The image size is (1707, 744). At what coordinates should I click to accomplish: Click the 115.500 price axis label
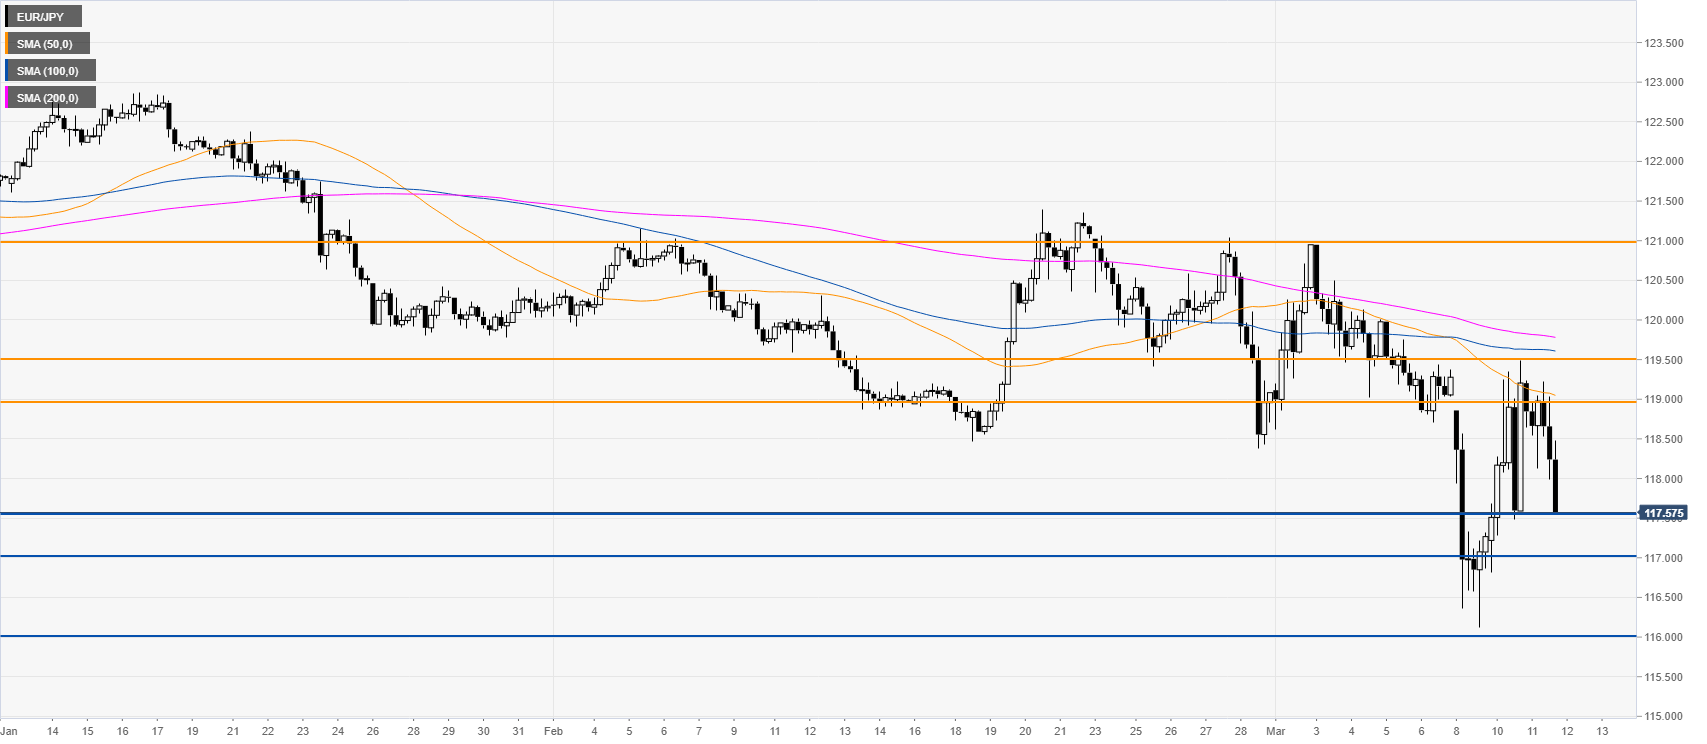pyautogui.click(x=1664, y=677)
